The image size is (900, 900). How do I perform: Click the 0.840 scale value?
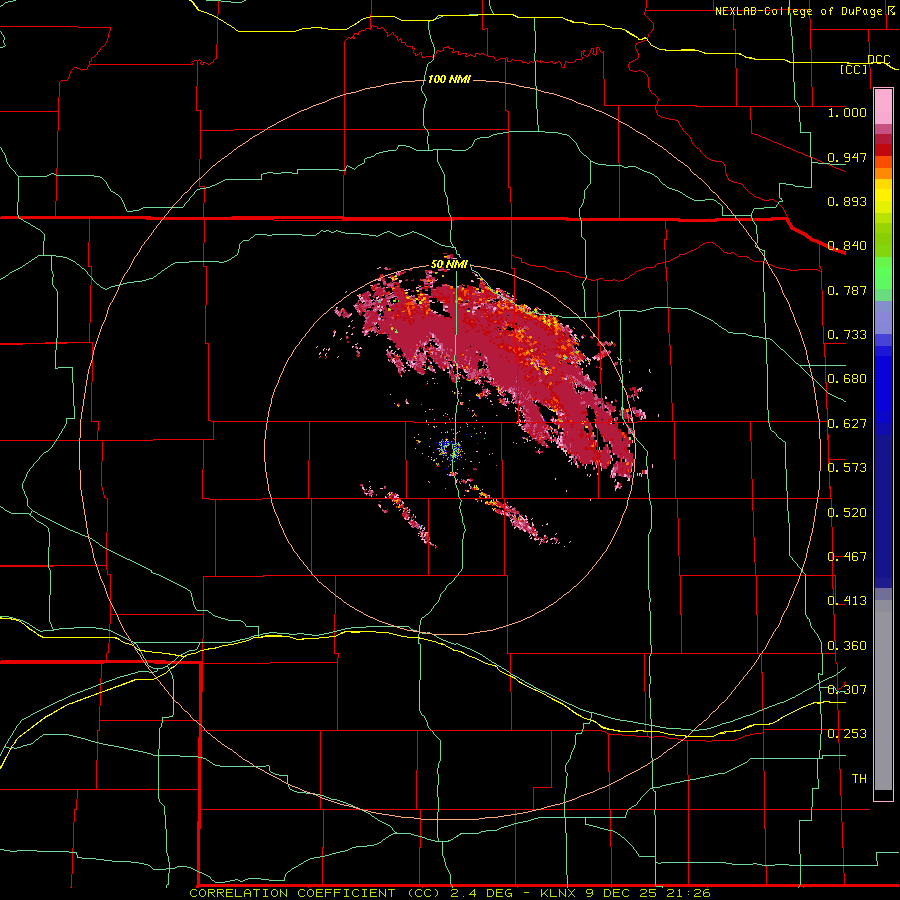point(847,246)
